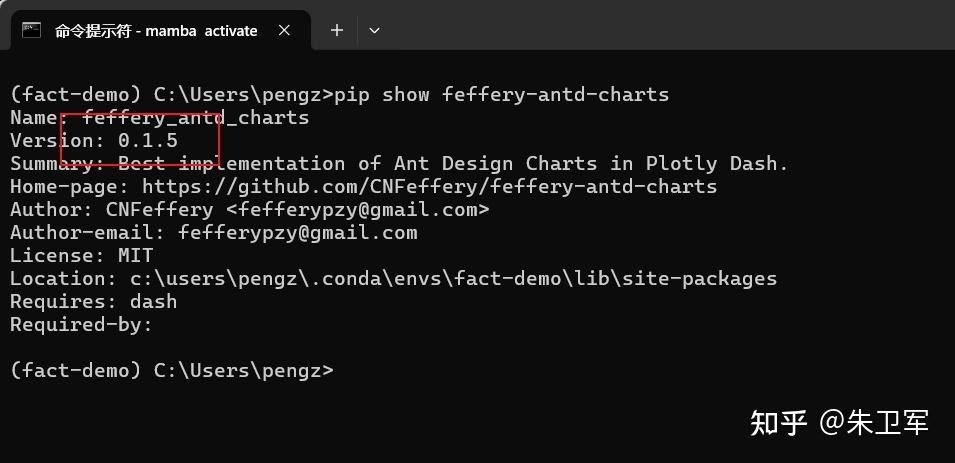Click the Required-by line
Screen dimensions: 955x463
pos(81,324)
